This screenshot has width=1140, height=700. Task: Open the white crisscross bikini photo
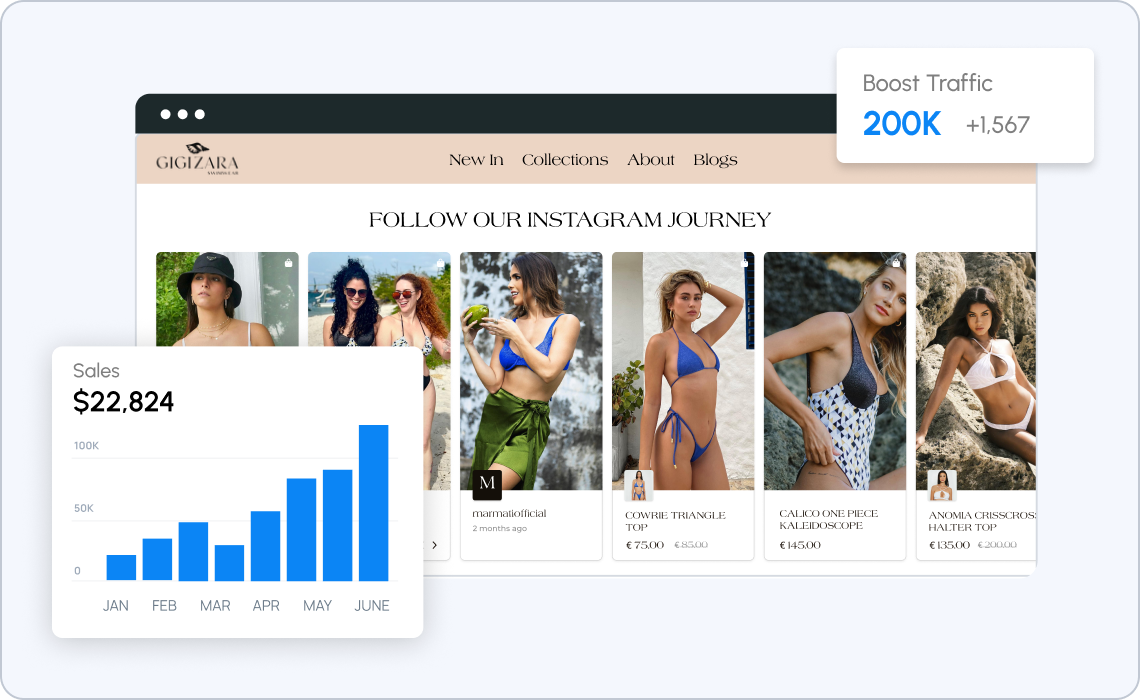976,371
